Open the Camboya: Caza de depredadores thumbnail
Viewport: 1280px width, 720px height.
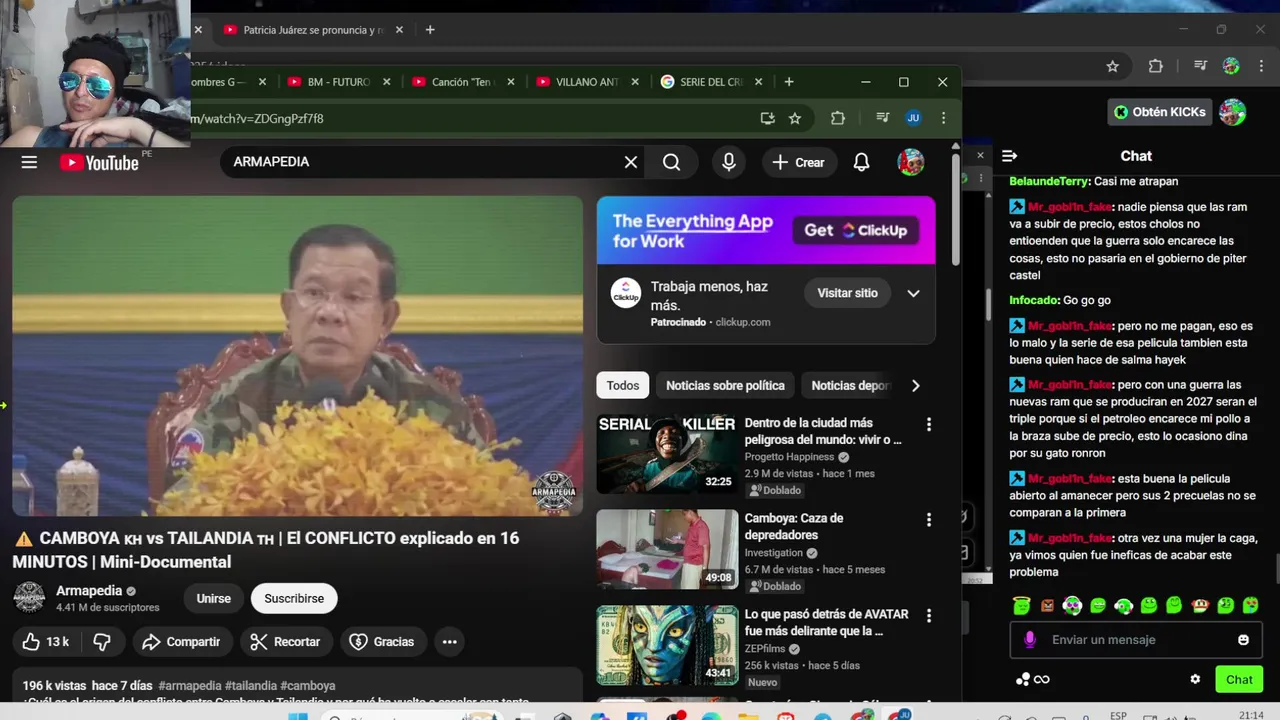point(667,549)
